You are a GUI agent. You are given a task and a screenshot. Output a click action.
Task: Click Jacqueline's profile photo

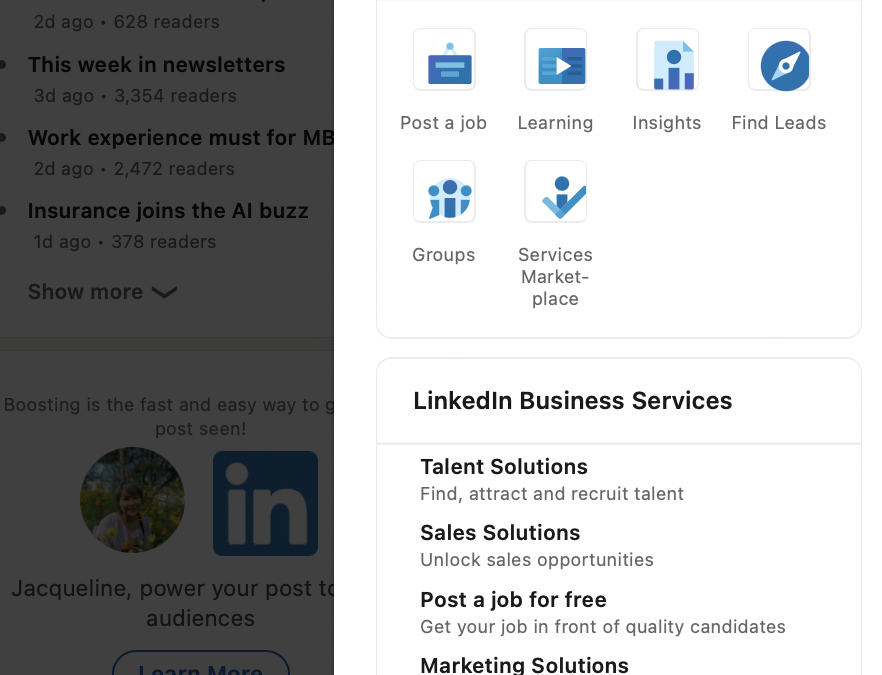coord(132,500)
